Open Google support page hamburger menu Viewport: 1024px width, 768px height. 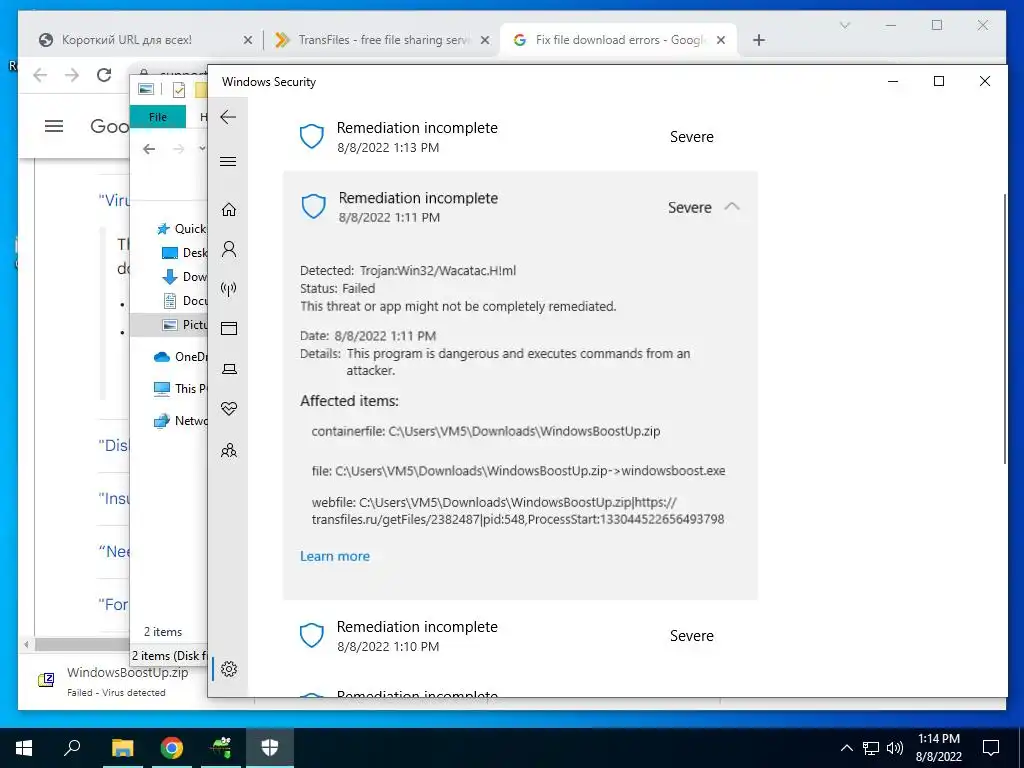pyautogui.click(x=54, y=125)
